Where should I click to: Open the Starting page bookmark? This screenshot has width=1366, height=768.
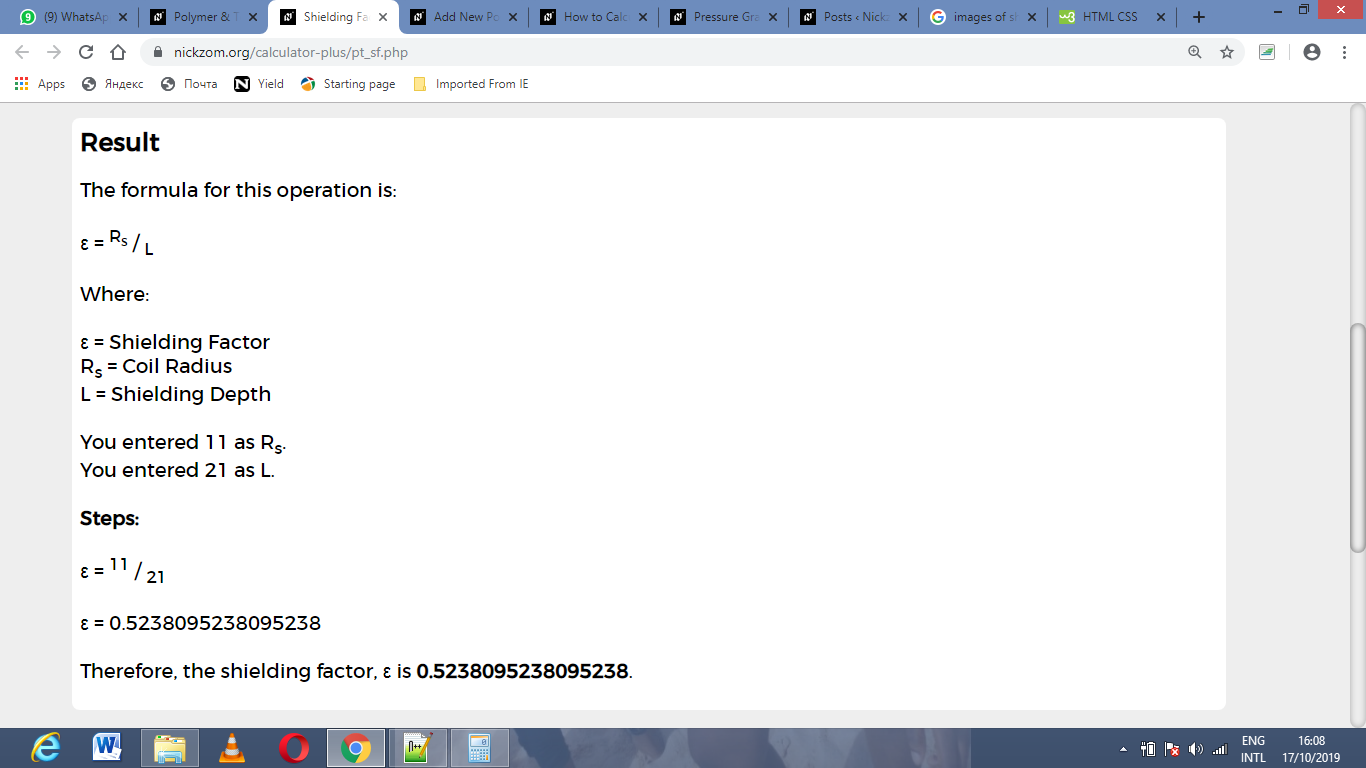tap(348, 84)
